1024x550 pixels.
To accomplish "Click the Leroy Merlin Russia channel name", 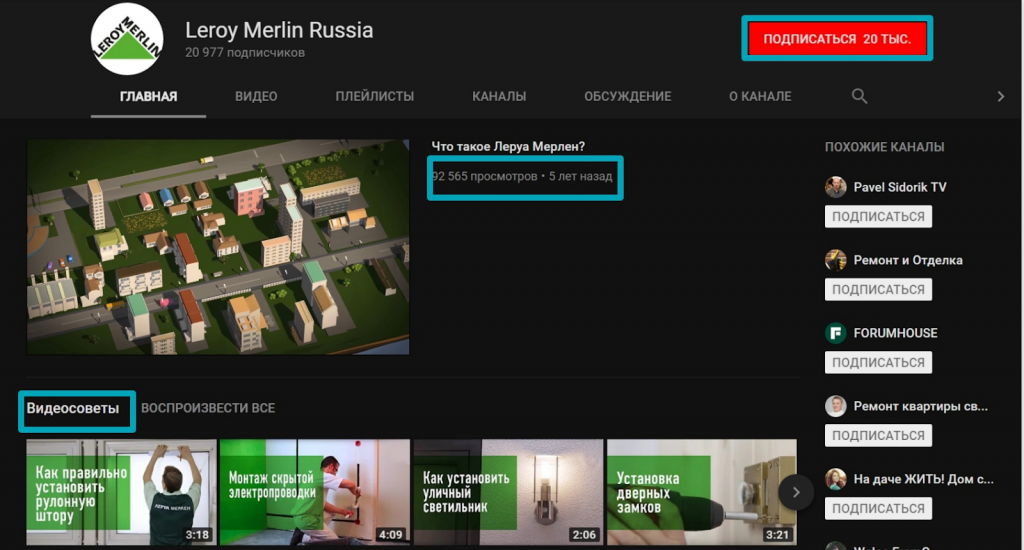I will point(279,30).
